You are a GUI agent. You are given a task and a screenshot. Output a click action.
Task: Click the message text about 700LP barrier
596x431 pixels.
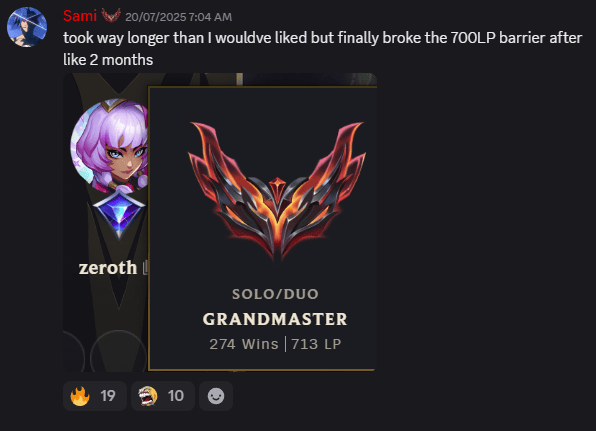click(322, 49)
